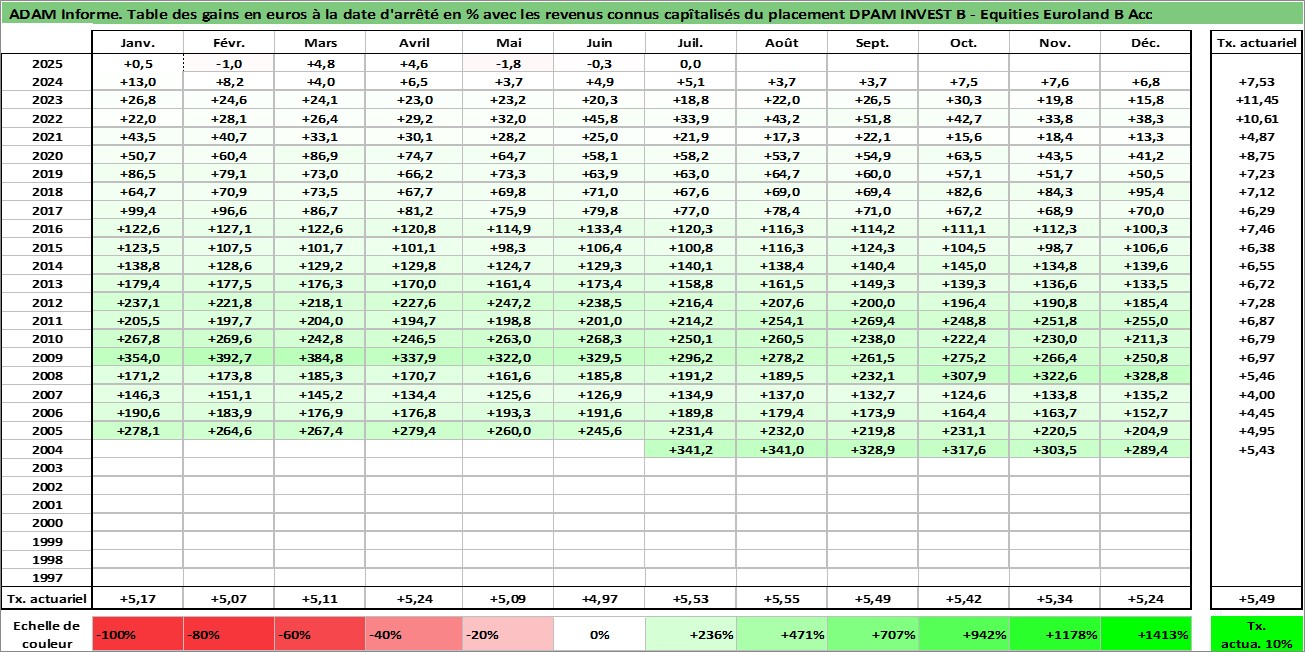
Task: Click the 'Echelle de couleur' label
Action: (47, 634)
